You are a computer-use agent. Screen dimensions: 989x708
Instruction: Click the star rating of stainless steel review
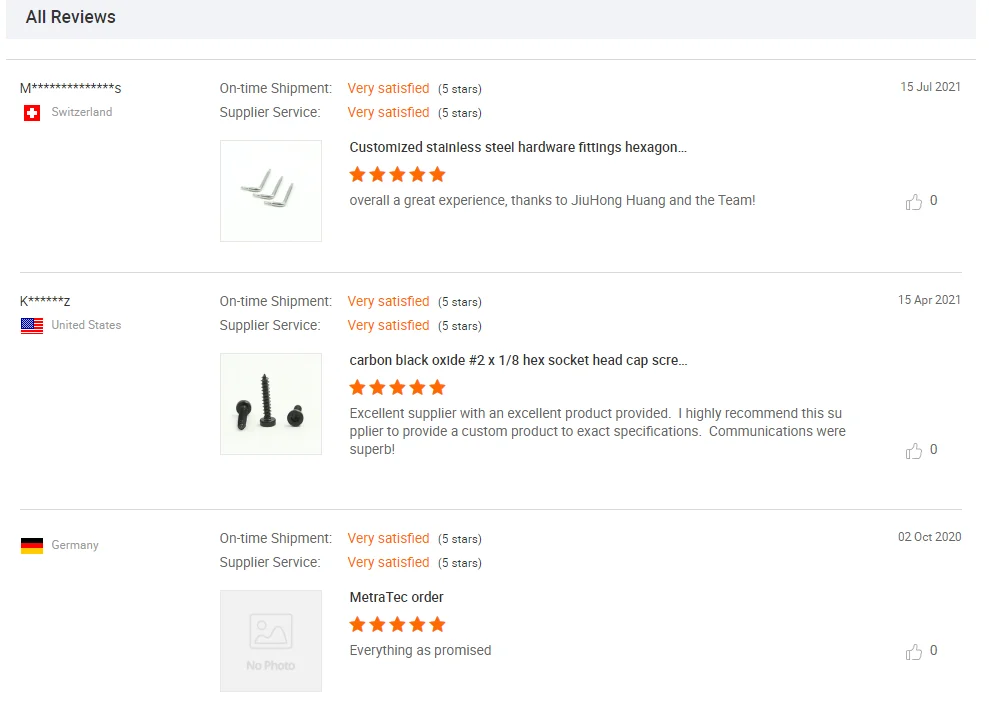[397, 175]
